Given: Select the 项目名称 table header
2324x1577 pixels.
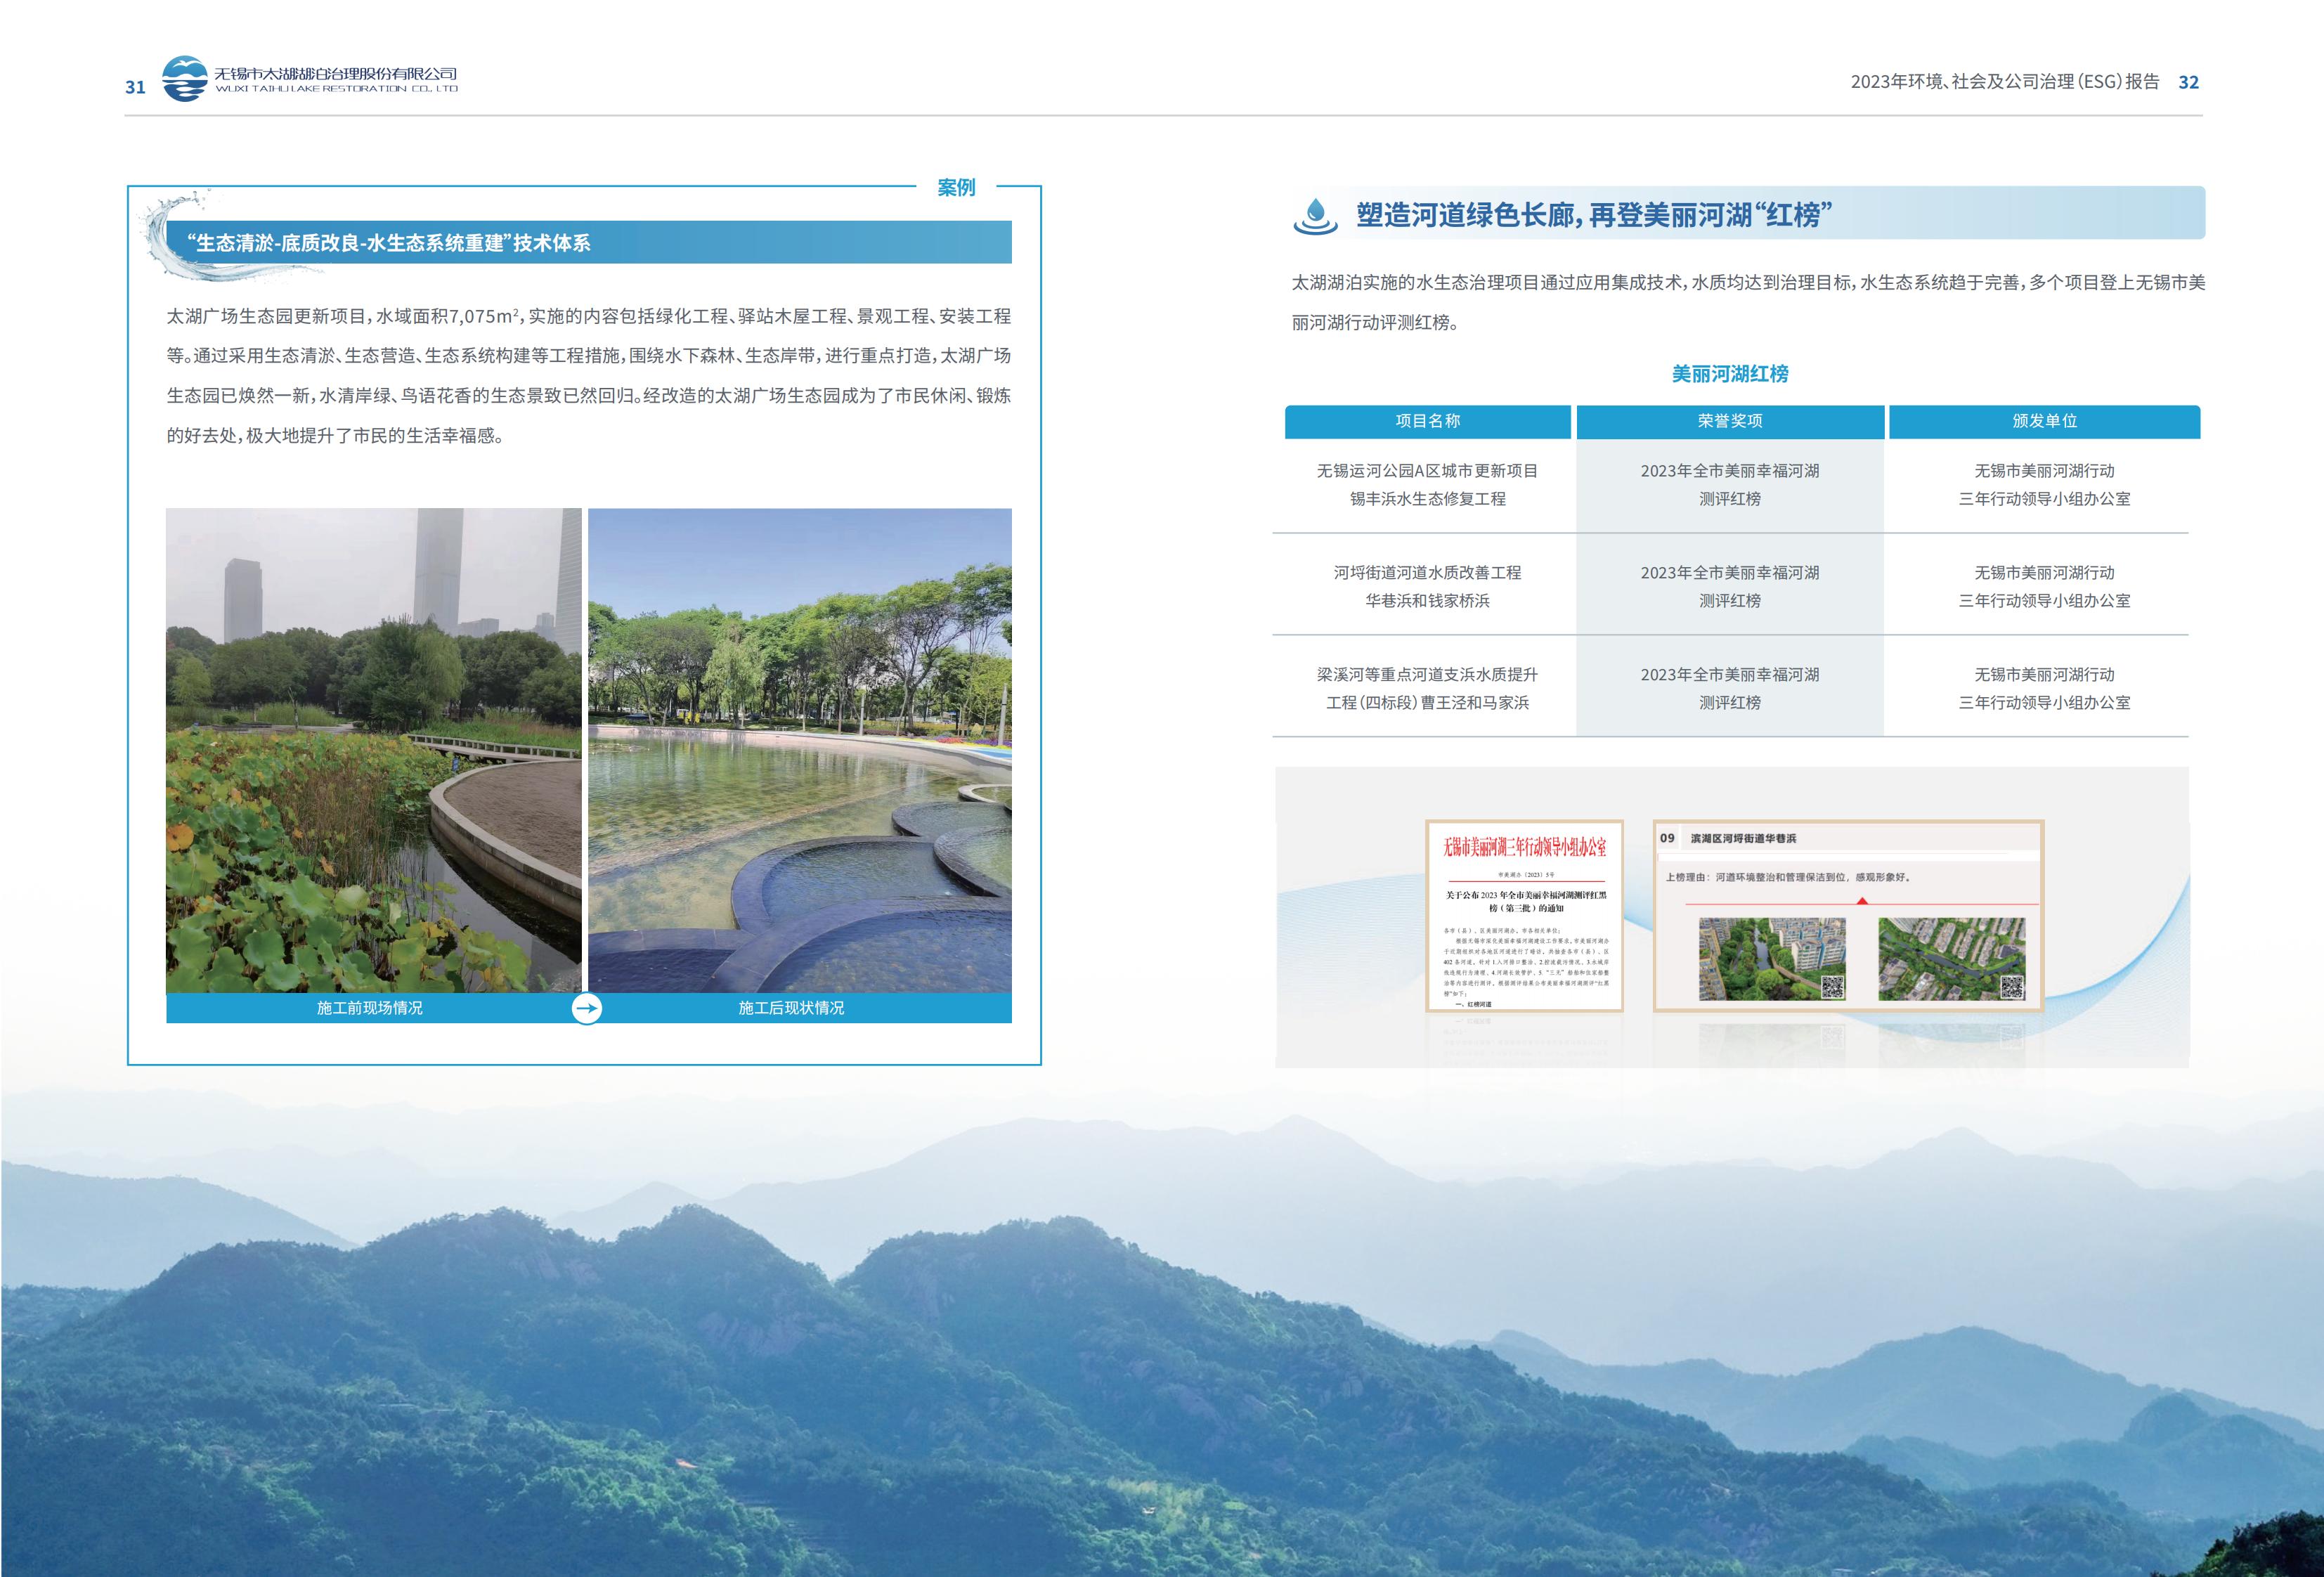Looking at the screenshot, I should [1427, 421].
